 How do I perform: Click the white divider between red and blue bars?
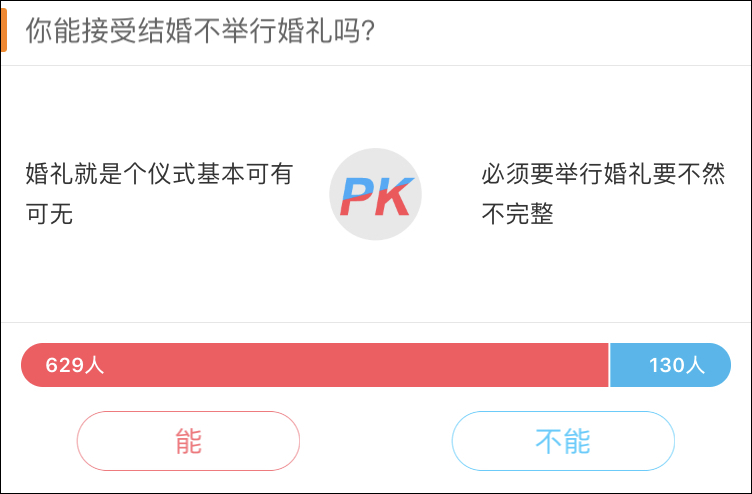pyautogui.click(x=609, y=365)
